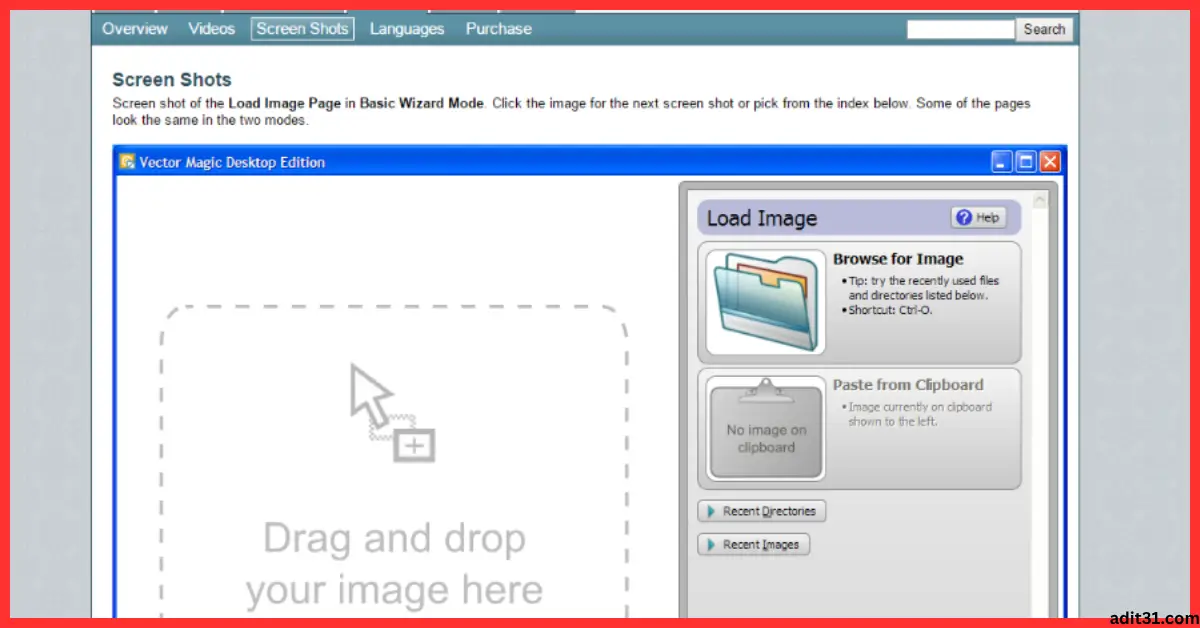Click the Browse for Image heading
This screenshot has height=628, width=1200.
pyautogui.click(x=898, y=259)
